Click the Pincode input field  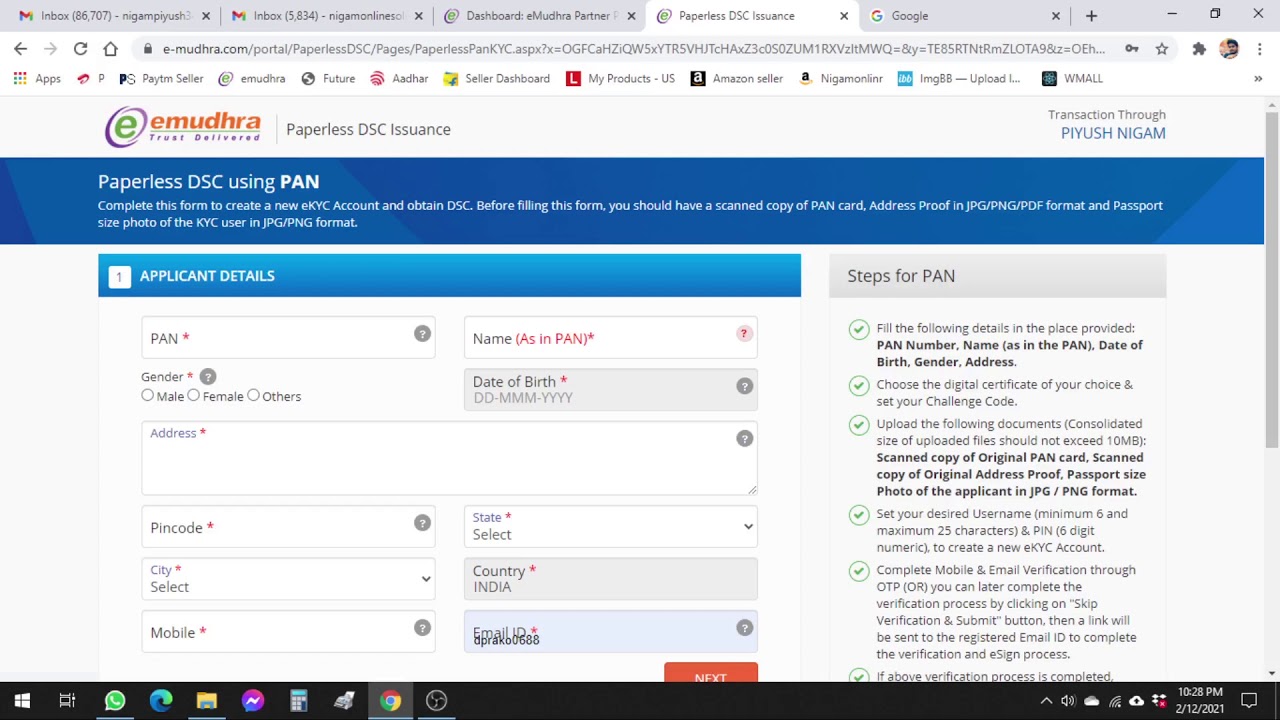288,527
